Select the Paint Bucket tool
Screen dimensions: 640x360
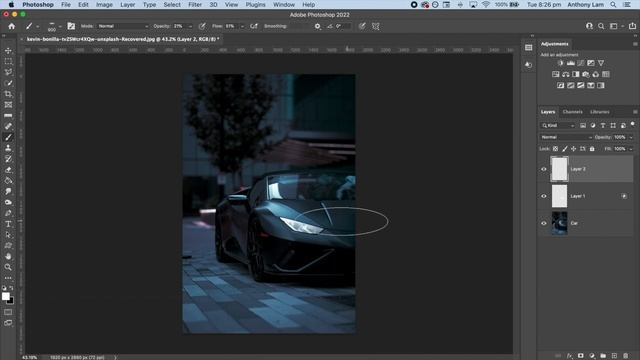(8, 180)
